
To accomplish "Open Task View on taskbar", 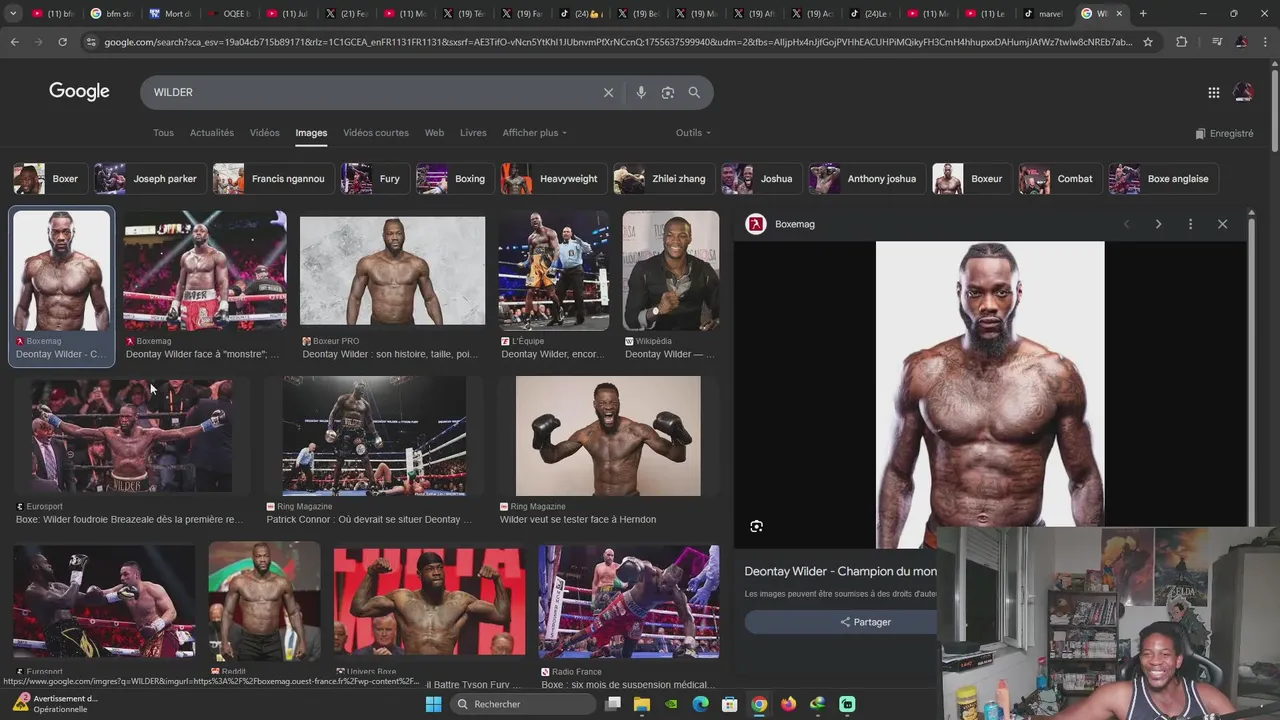I will pyautogui.click(x=613, y=704).
